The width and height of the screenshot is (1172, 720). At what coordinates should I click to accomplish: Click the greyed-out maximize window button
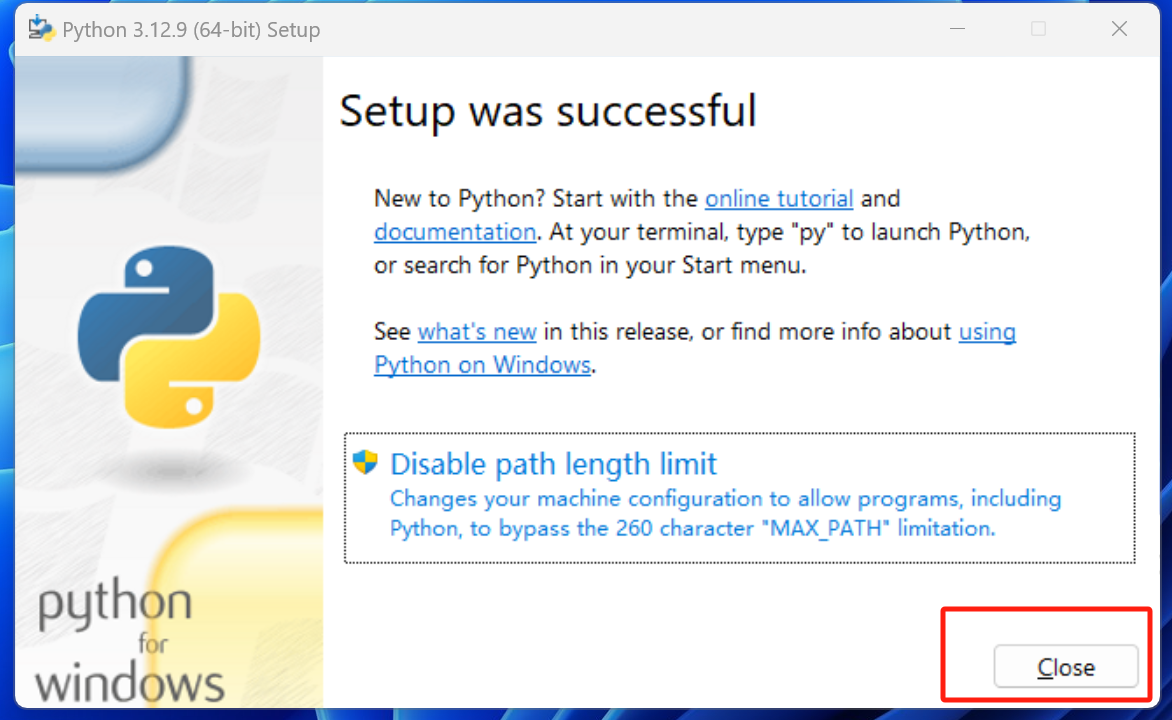click(x=1038, y=29)
